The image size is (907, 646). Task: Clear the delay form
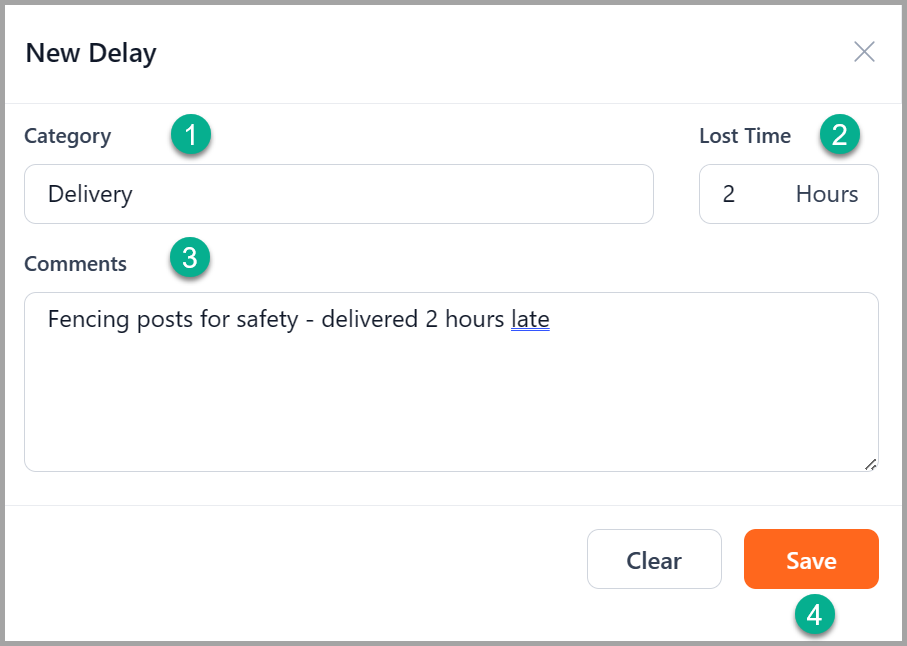click(x=654, y=559)
